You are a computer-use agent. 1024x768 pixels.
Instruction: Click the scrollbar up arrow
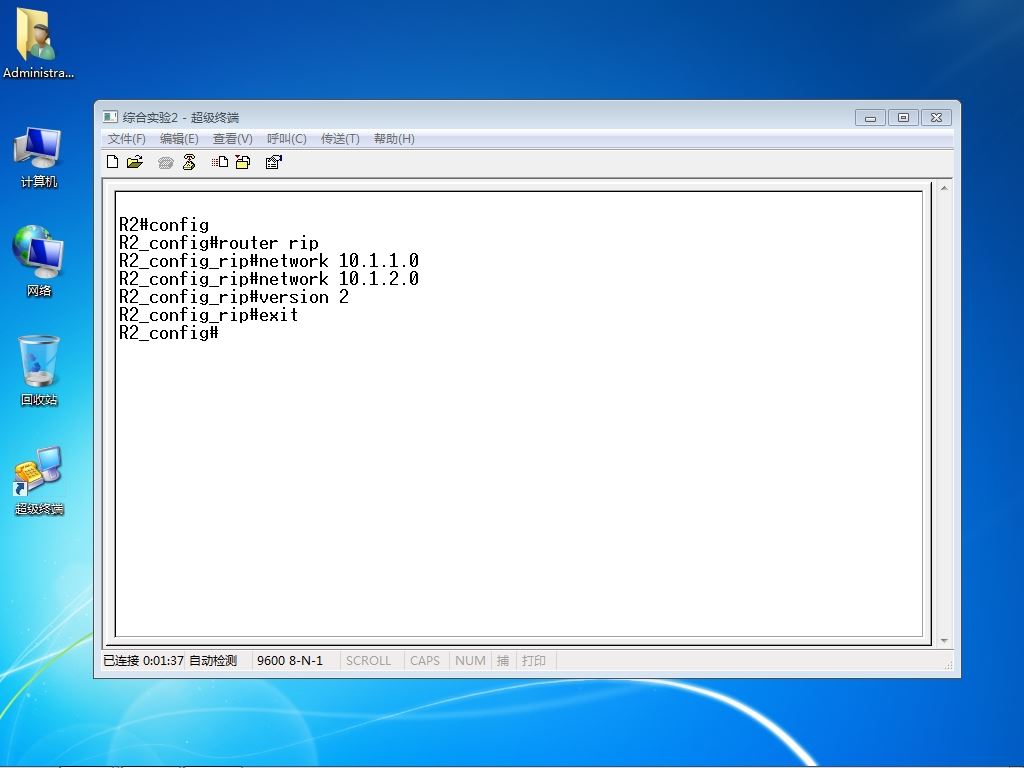944,188
